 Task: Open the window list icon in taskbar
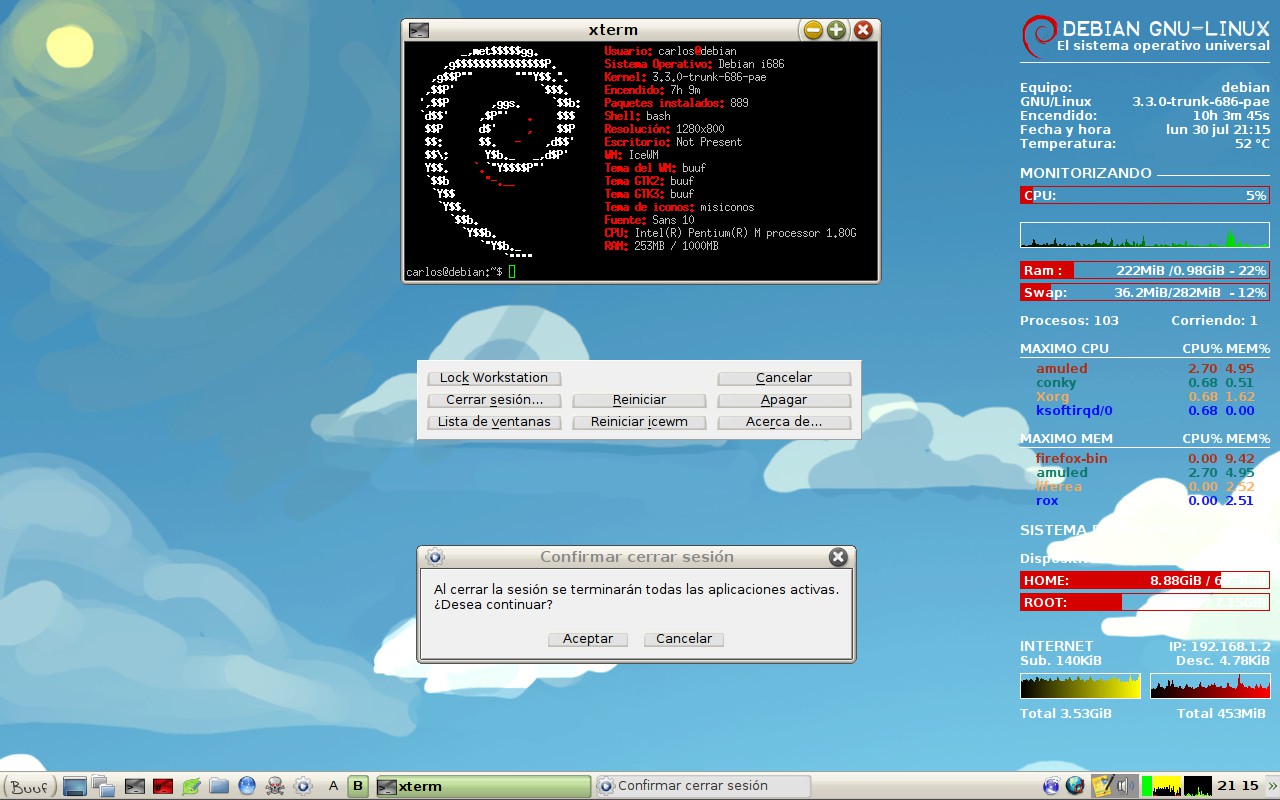pyautogui.click(x=103, y=786)
